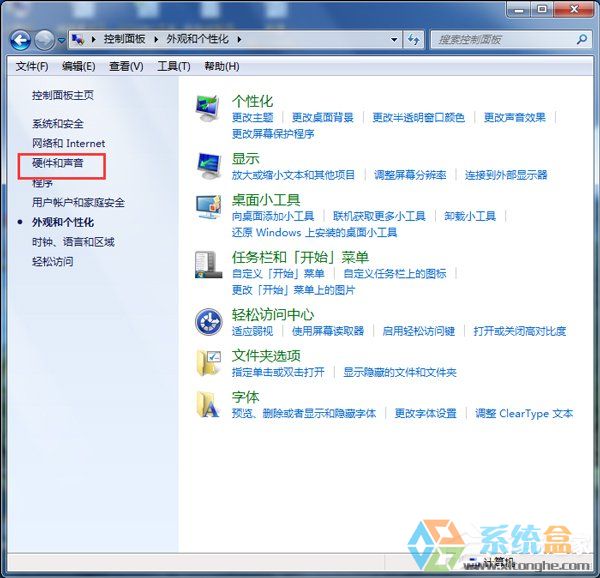Screen dimensions: 600x578
Task: Expand the arrow after 控制面板 in breadcrumb
Action: 156,39
